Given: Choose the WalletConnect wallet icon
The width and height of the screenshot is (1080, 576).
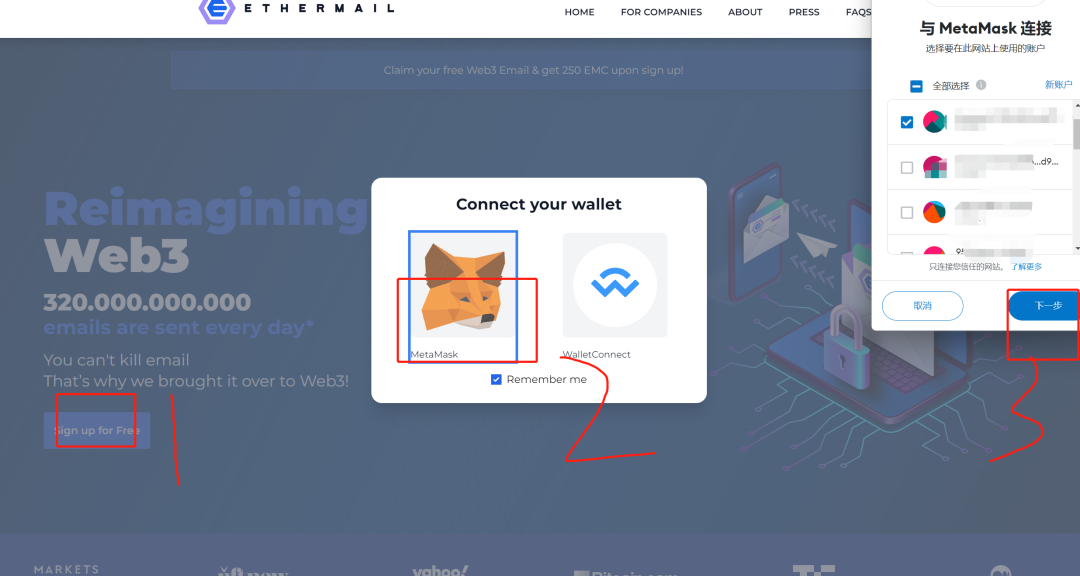Looking at the screenshot, I should (x=614, y=285).
